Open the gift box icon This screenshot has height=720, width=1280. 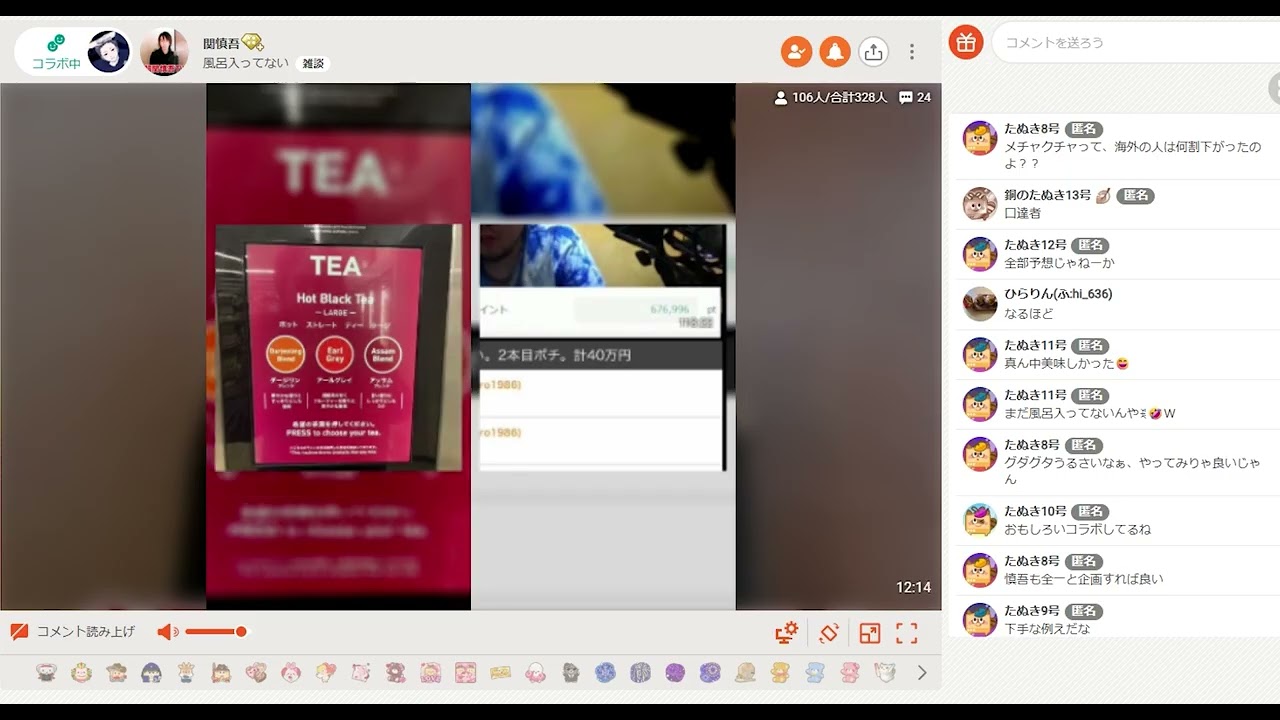click(x=966, y=42)
